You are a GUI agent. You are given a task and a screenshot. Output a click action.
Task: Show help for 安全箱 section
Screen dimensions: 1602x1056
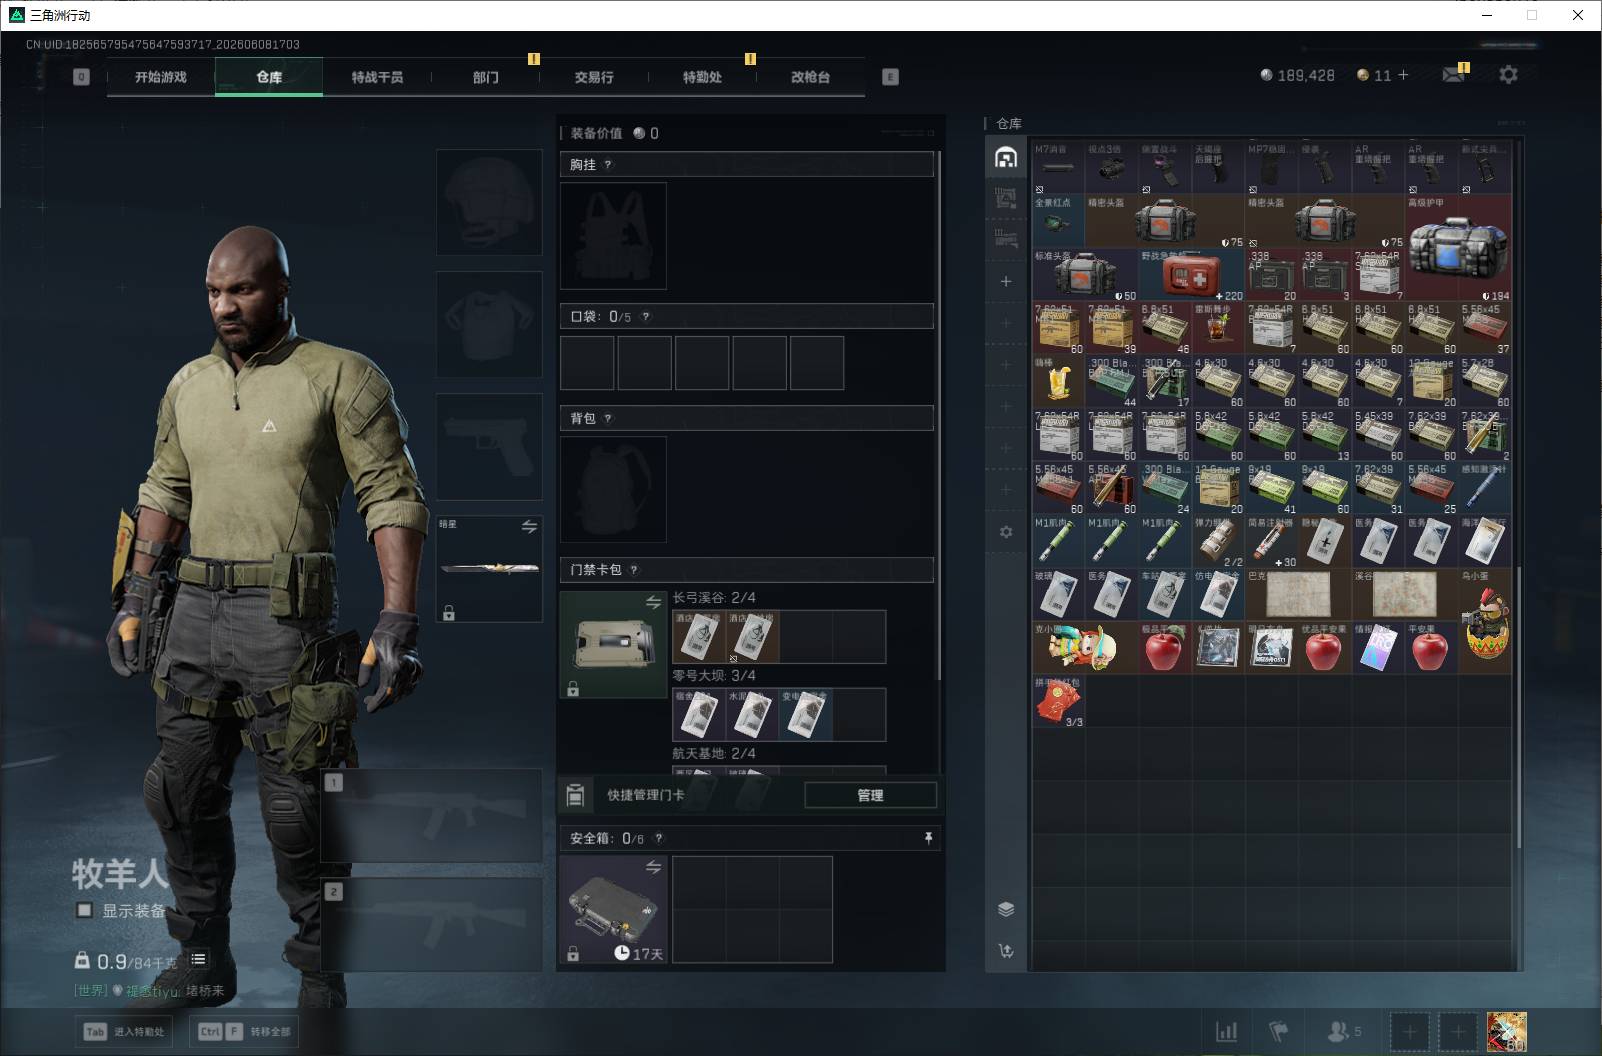(x=658, y=839)
